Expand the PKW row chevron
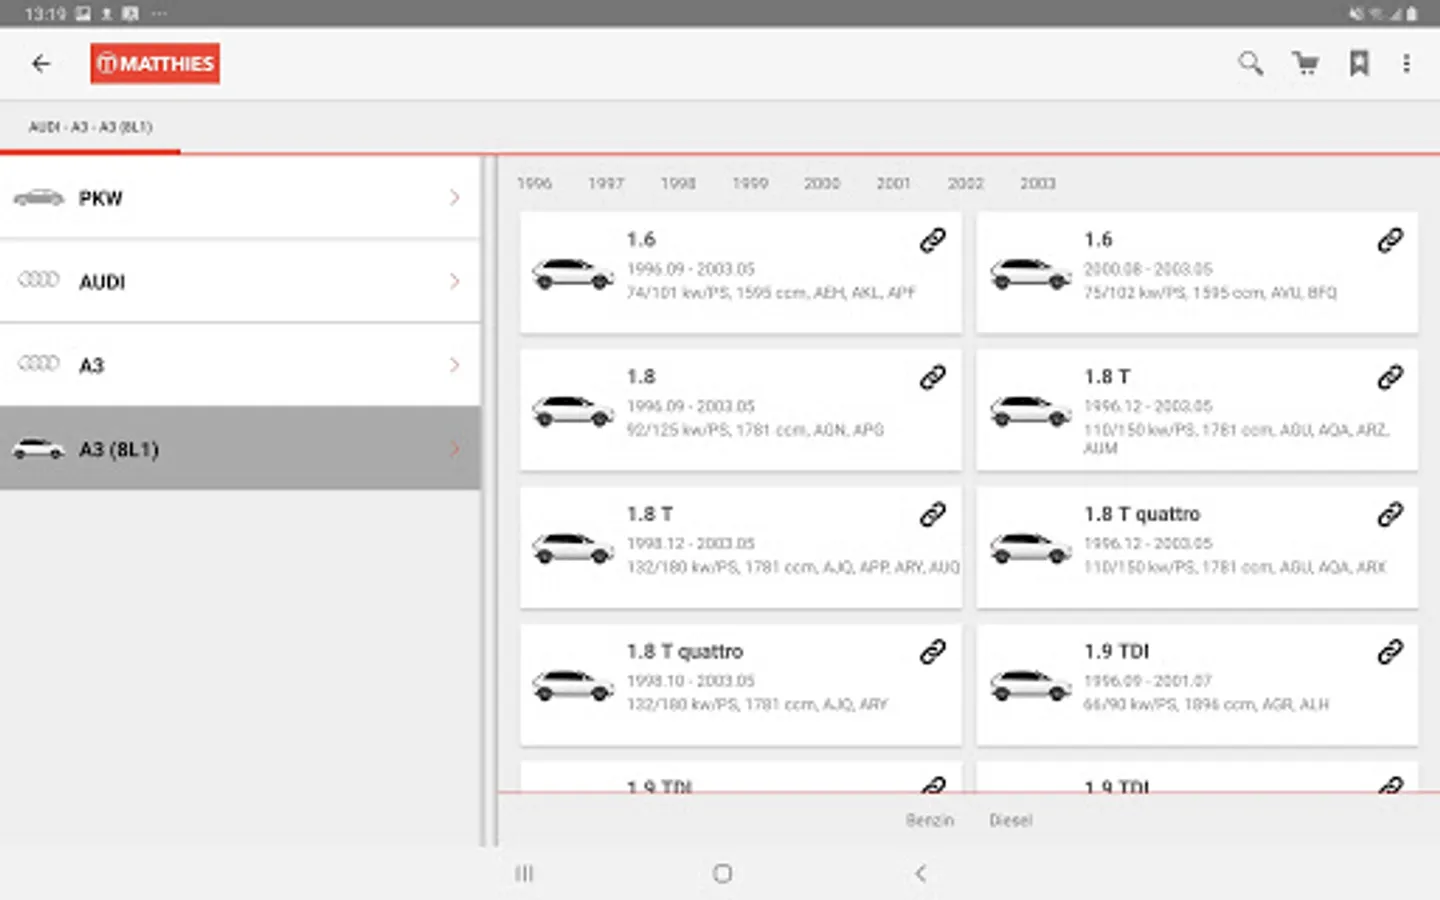The height and width of the screenshot is (900, 1440). click(x=455, y=197)
